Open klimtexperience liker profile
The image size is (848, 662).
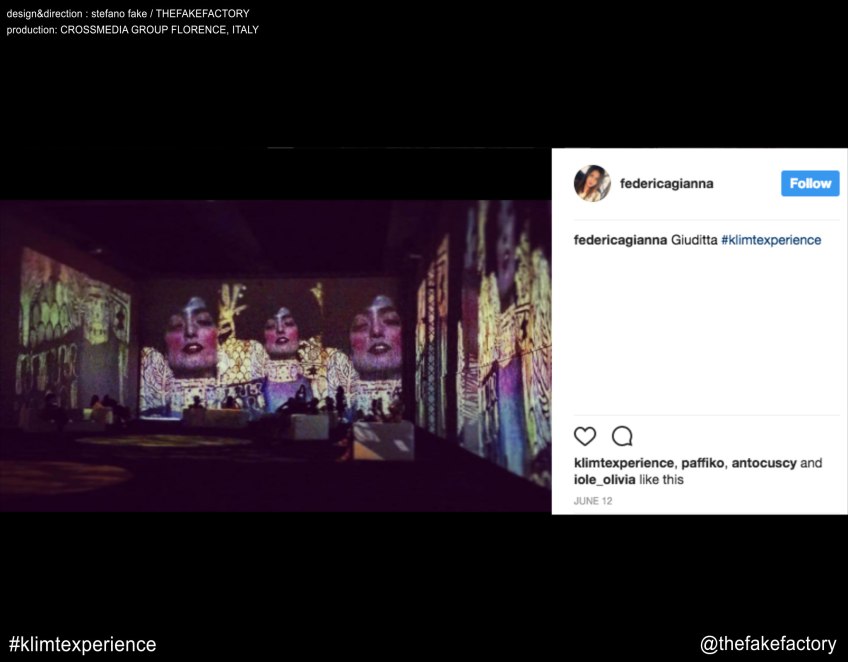(x=624, y=463)
